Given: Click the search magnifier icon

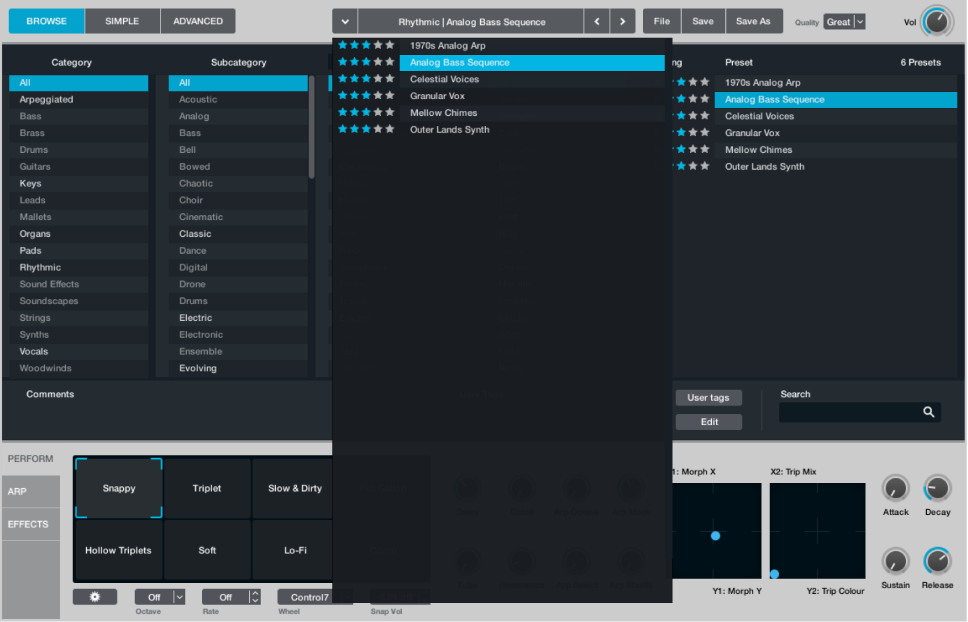Looking at the screenshot, I should point(928,411).
